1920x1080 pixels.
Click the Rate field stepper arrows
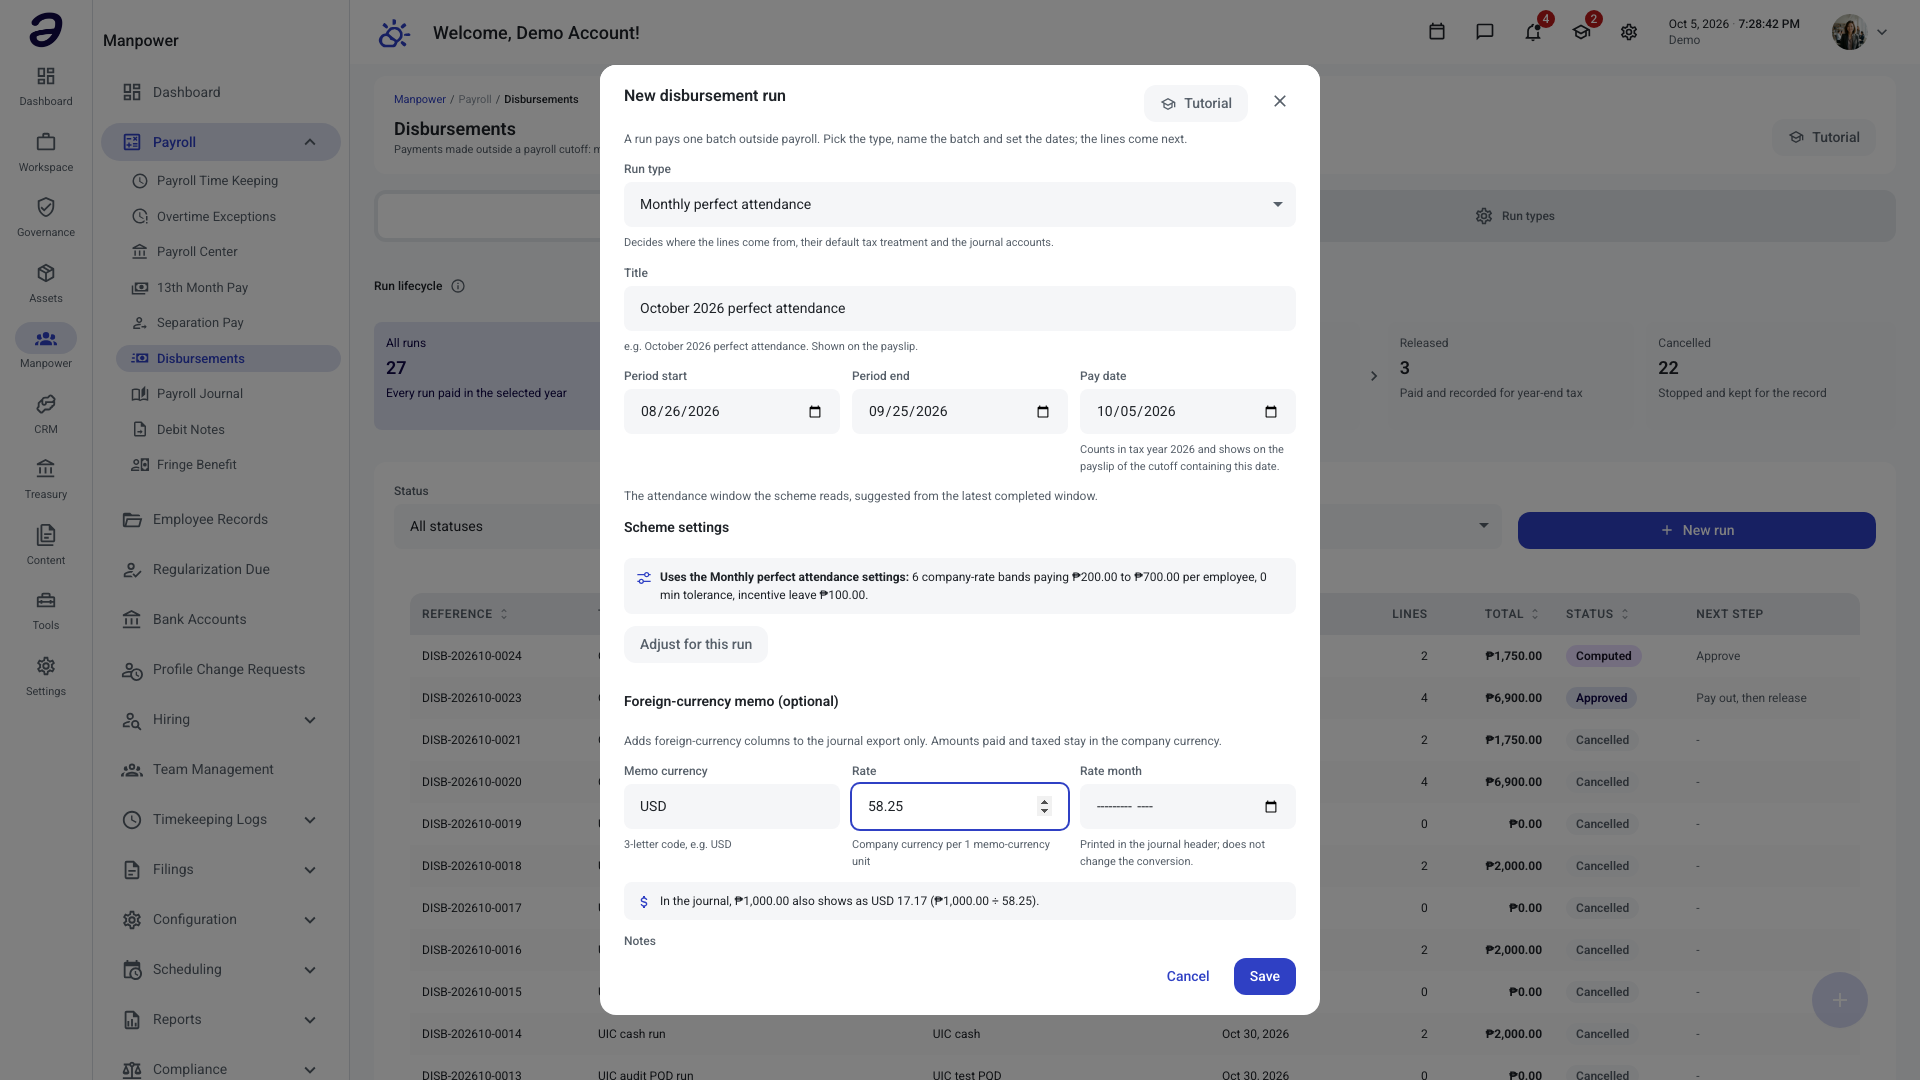1044,807
